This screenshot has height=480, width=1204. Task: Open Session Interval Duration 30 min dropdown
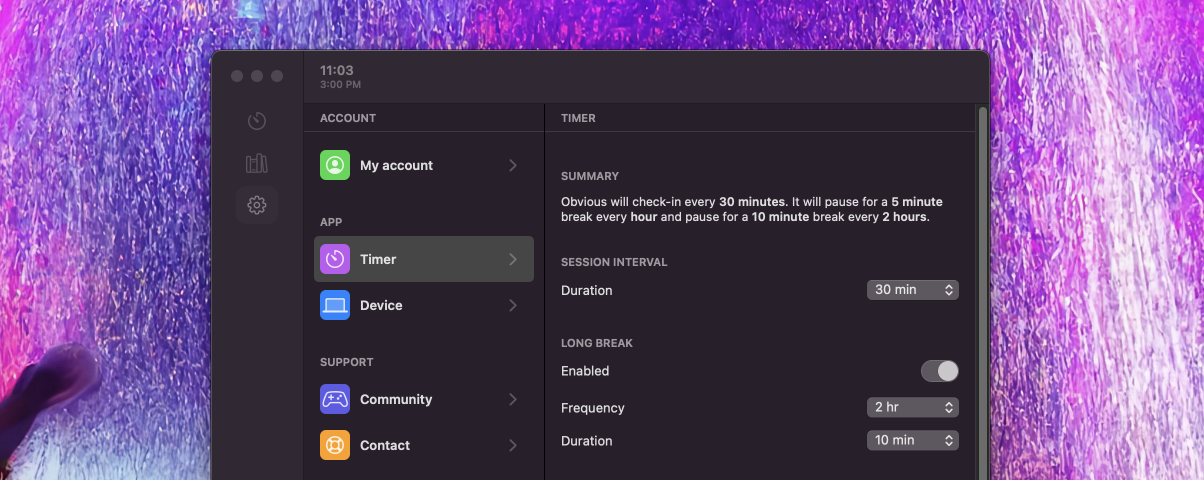pos(913,290)
